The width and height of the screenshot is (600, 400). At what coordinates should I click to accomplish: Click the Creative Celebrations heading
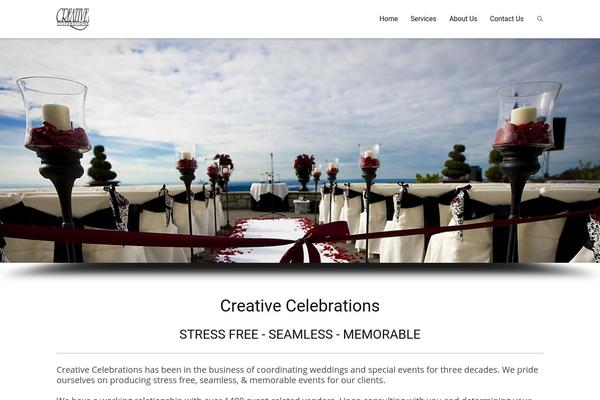coord(300,305)
